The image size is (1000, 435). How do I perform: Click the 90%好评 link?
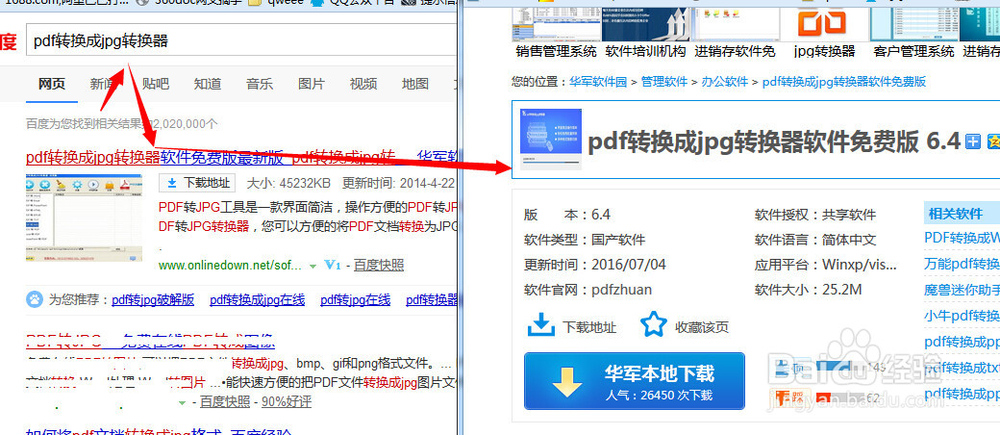tap(286, 402)
